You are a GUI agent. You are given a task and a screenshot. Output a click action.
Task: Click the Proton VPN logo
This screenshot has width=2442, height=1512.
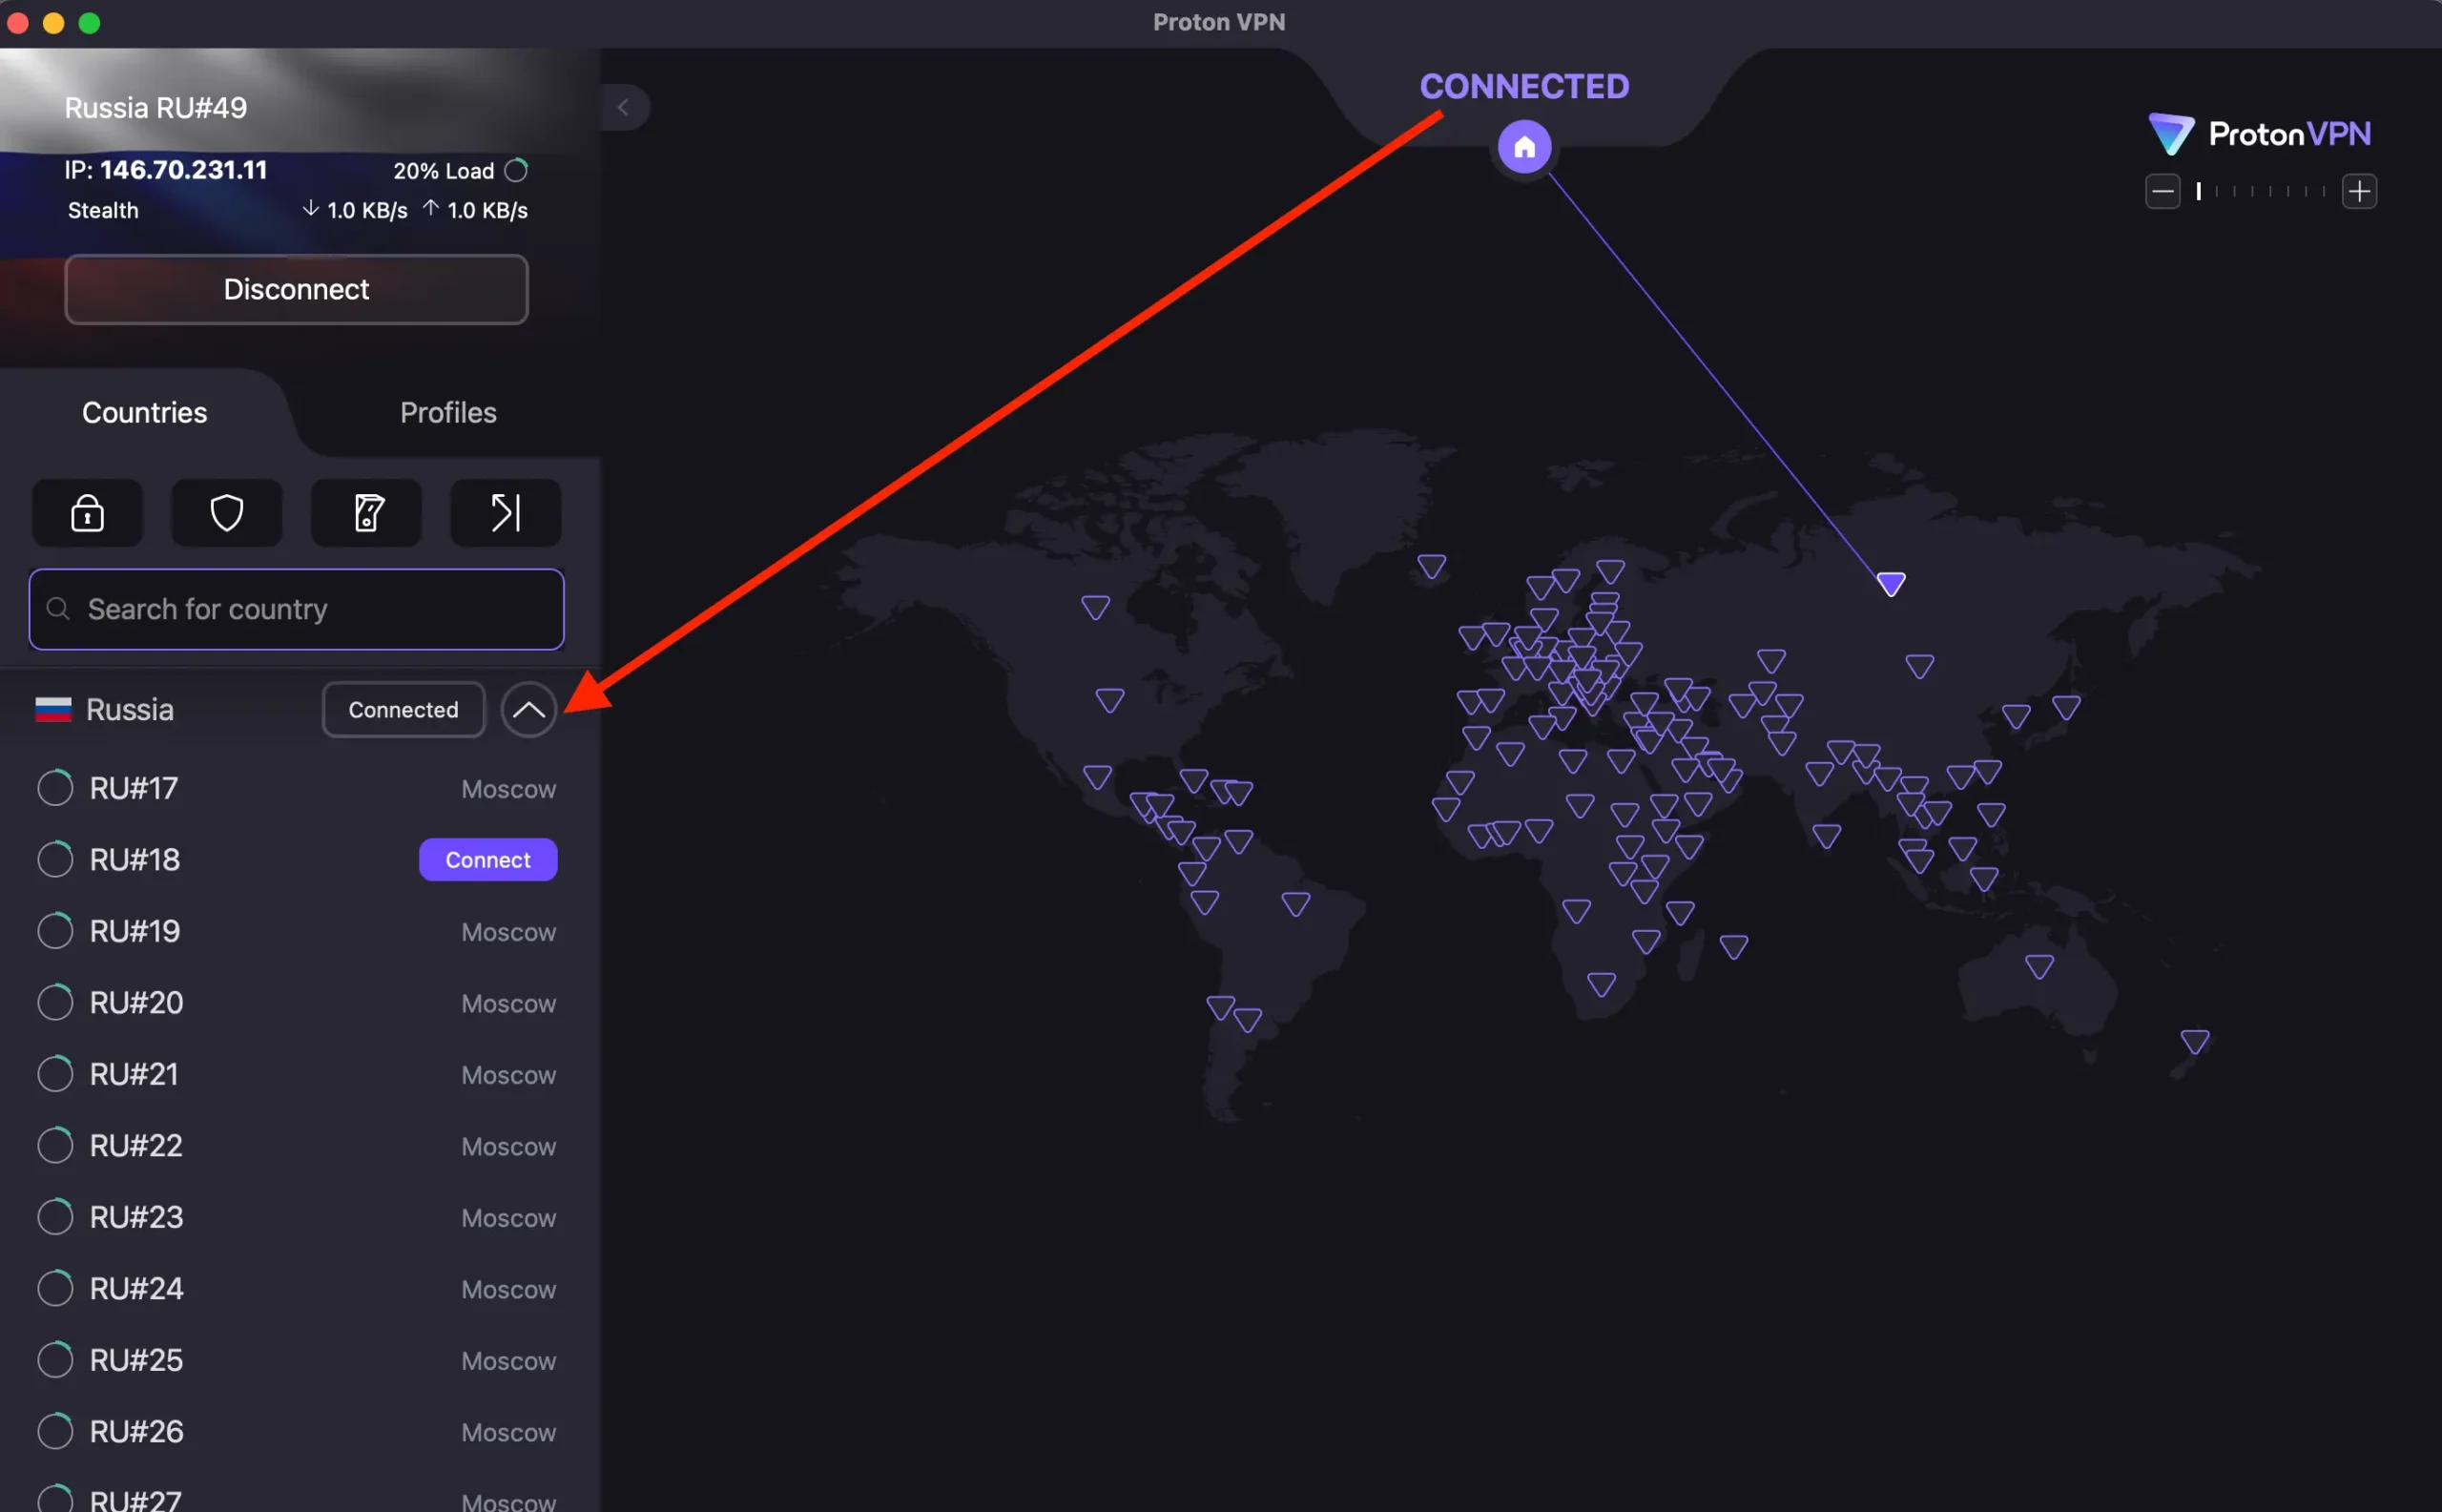click(2258, 133)
